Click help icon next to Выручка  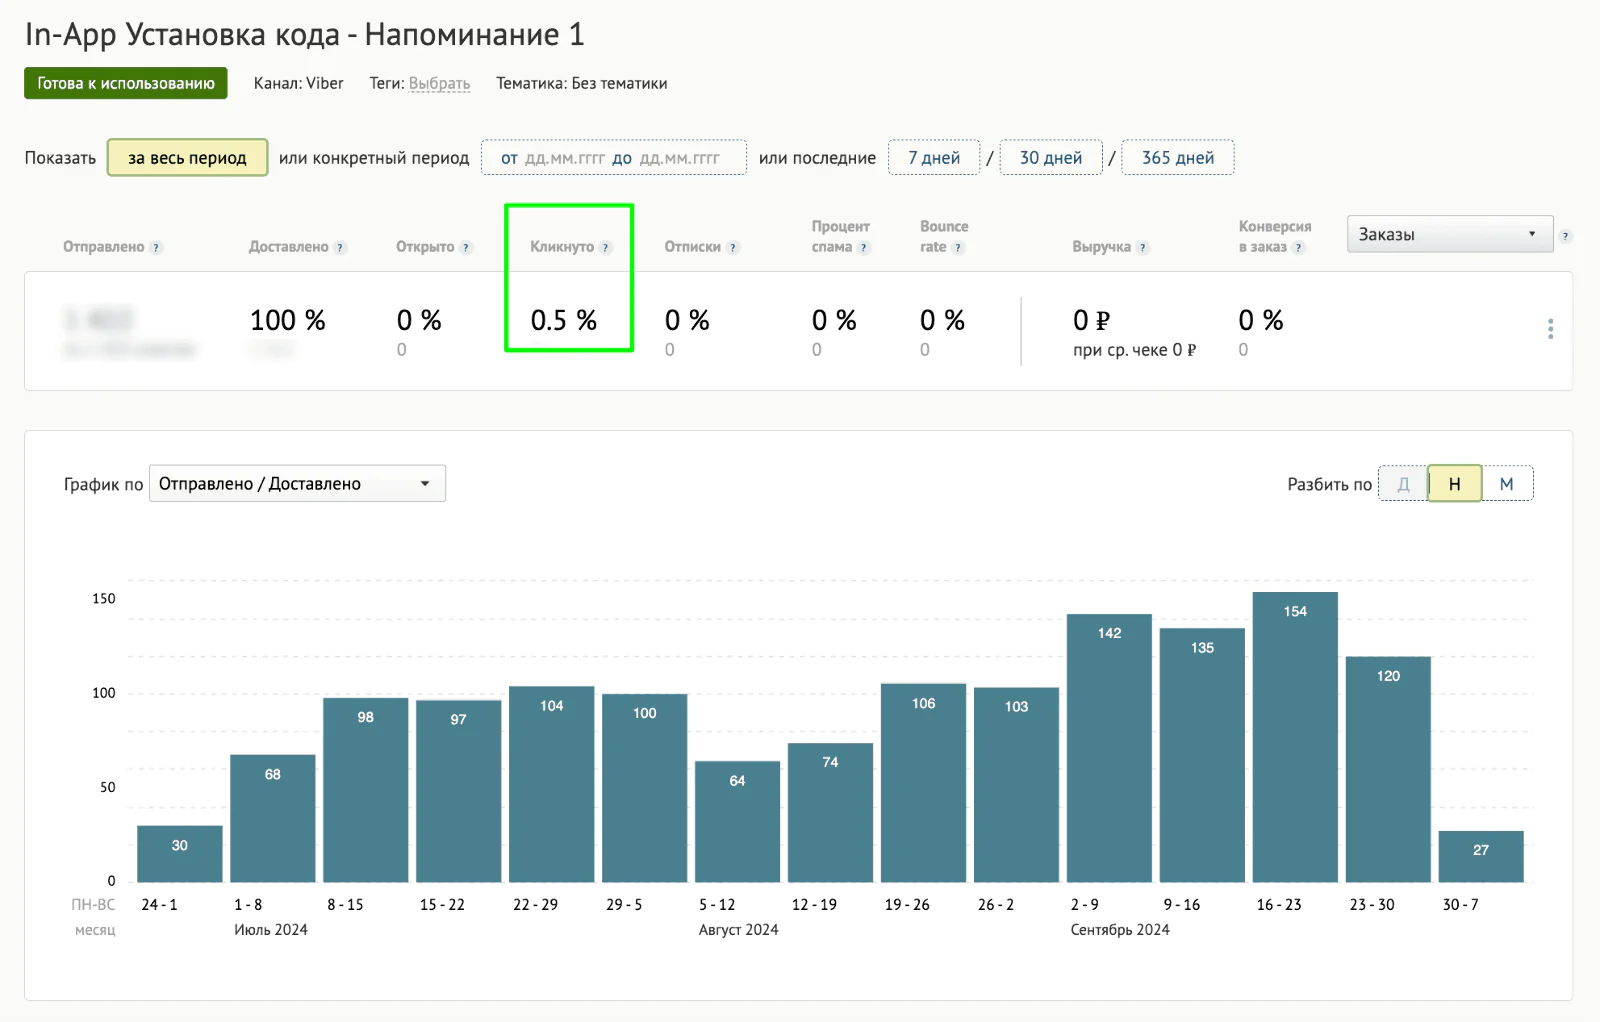tap(1143, 247)
